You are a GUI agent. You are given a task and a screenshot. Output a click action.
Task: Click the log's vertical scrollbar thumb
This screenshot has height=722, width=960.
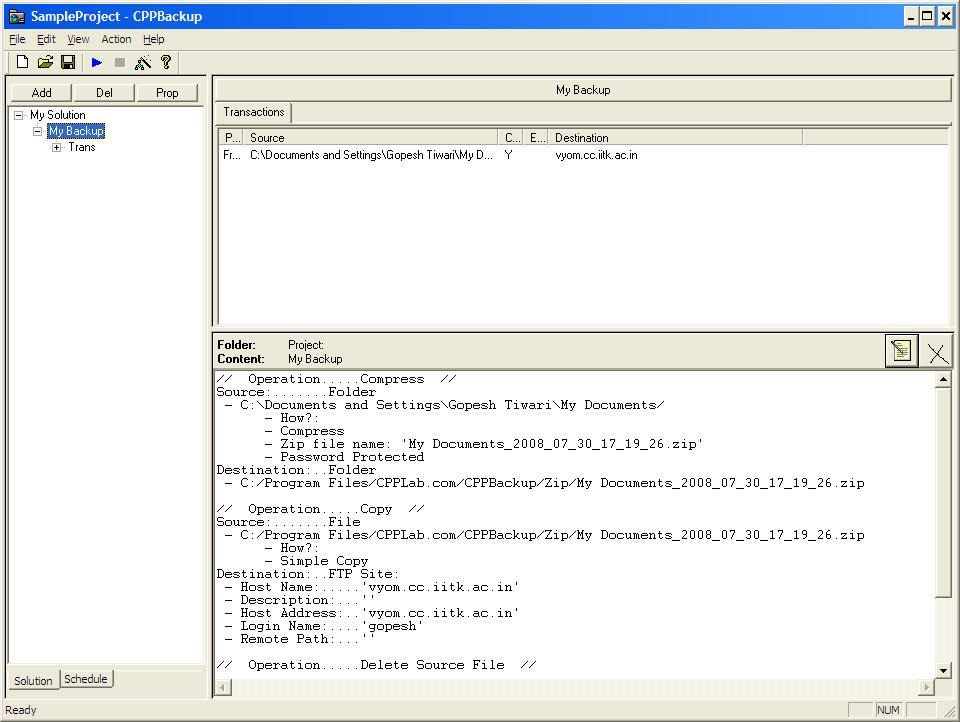tap(943, 492)
